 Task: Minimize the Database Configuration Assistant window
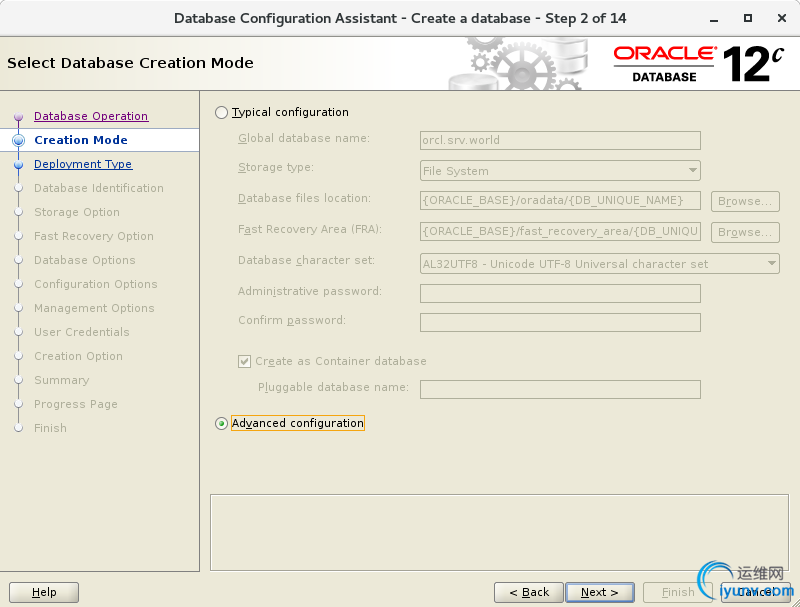(714, 19)
